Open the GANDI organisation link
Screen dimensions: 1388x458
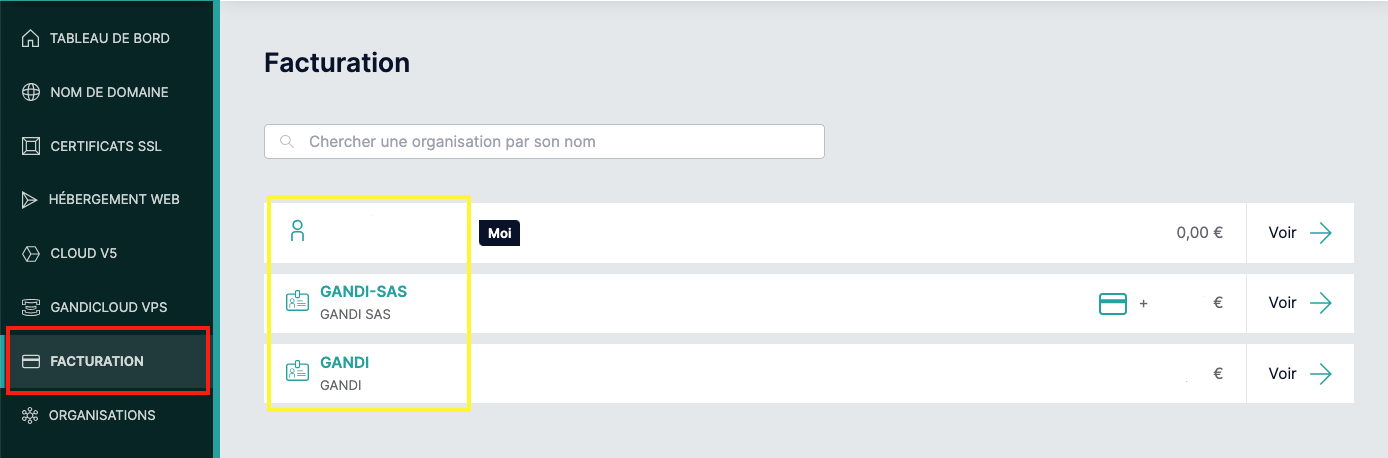[x=345, y=362]
